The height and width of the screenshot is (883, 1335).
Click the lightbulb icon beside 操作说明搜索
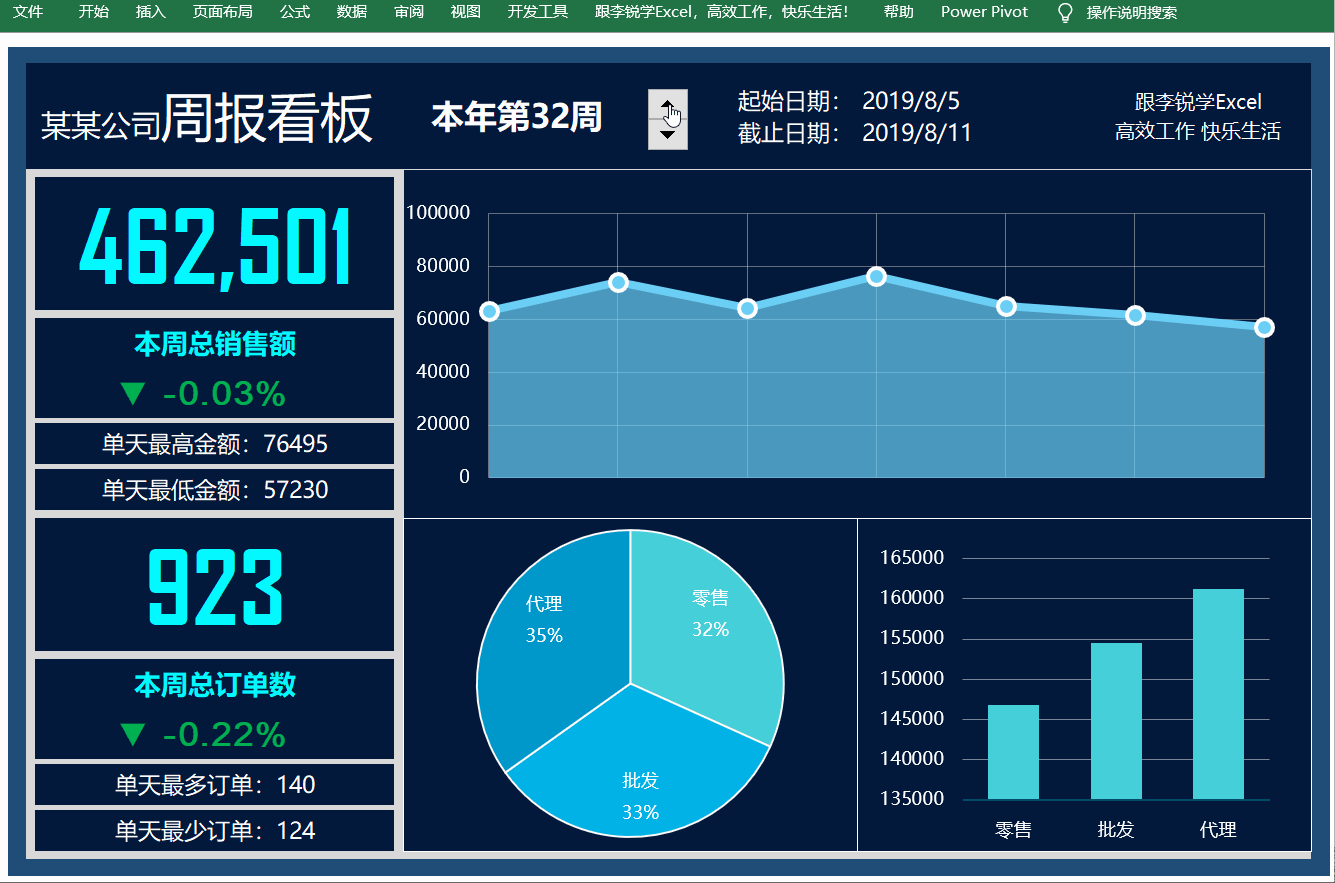(1065, 12)
